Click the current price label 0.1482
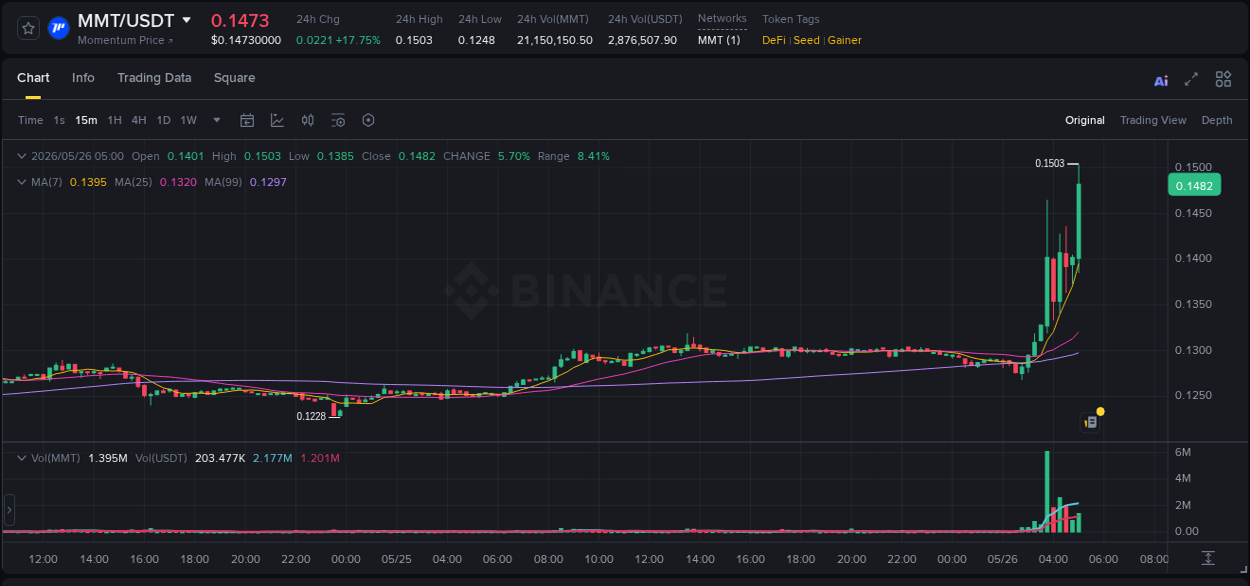 pos(1194,185)
